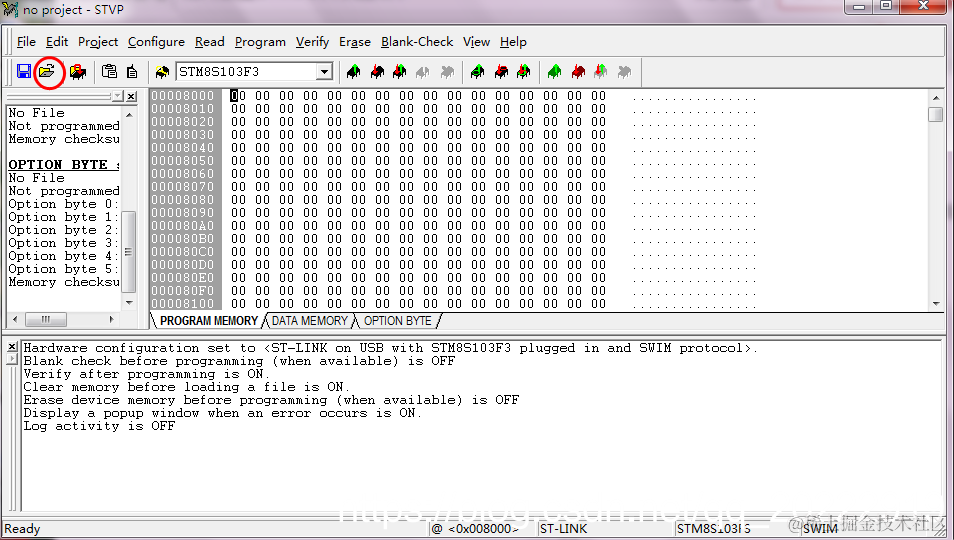Open the Erase menu
Image resolution: width=954 pixels, height=540 pixels.
[355, 42]
